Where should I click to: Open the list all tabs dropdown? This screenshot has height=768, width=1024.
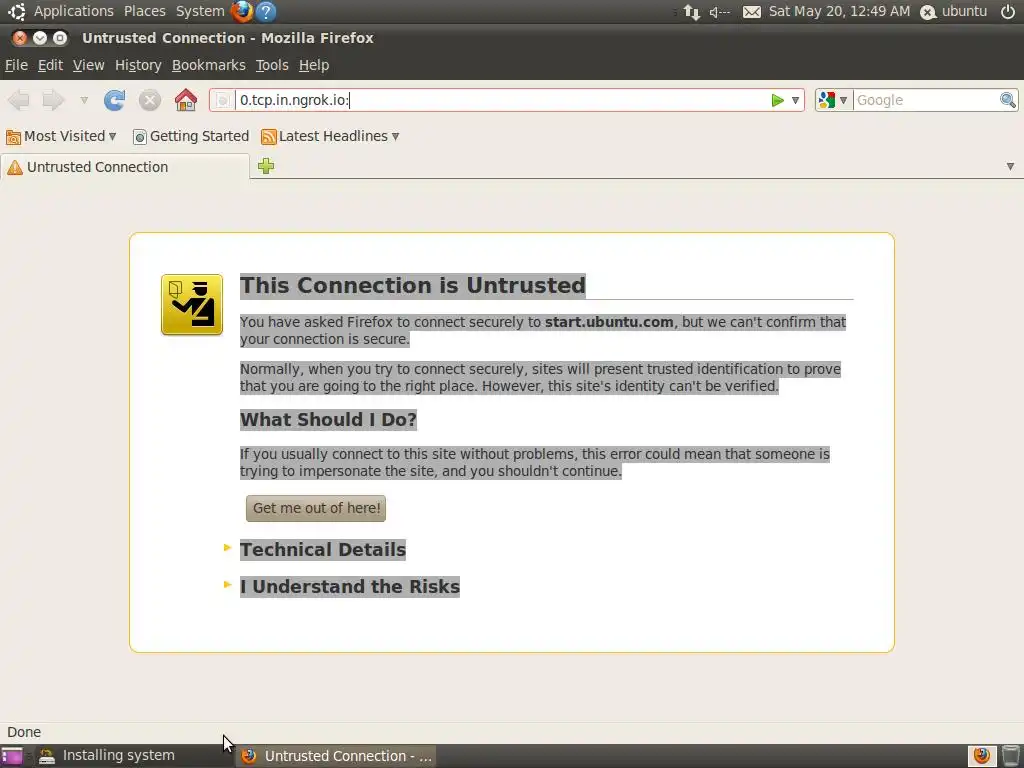pyautogui.click(x=1010, y=167)
